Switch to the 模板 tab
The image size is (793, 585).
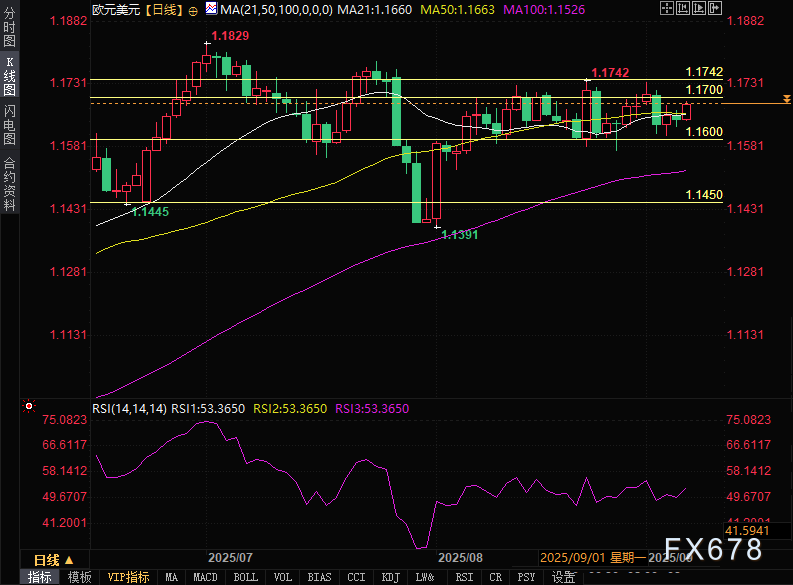(79, 577)
